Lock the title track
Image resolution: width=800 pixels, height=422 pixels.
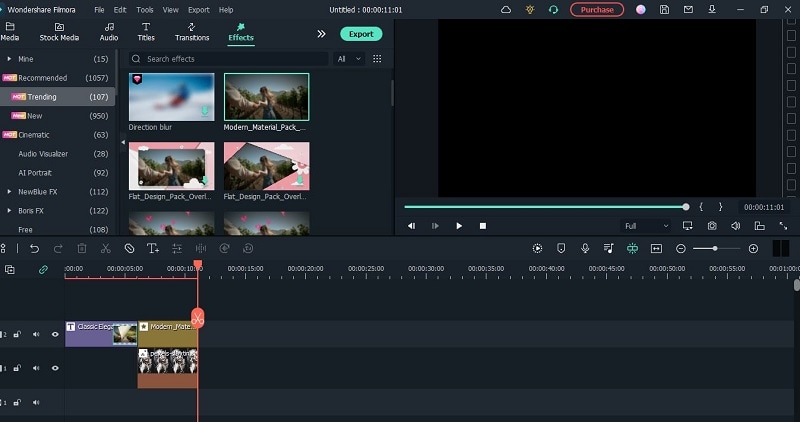17,334
